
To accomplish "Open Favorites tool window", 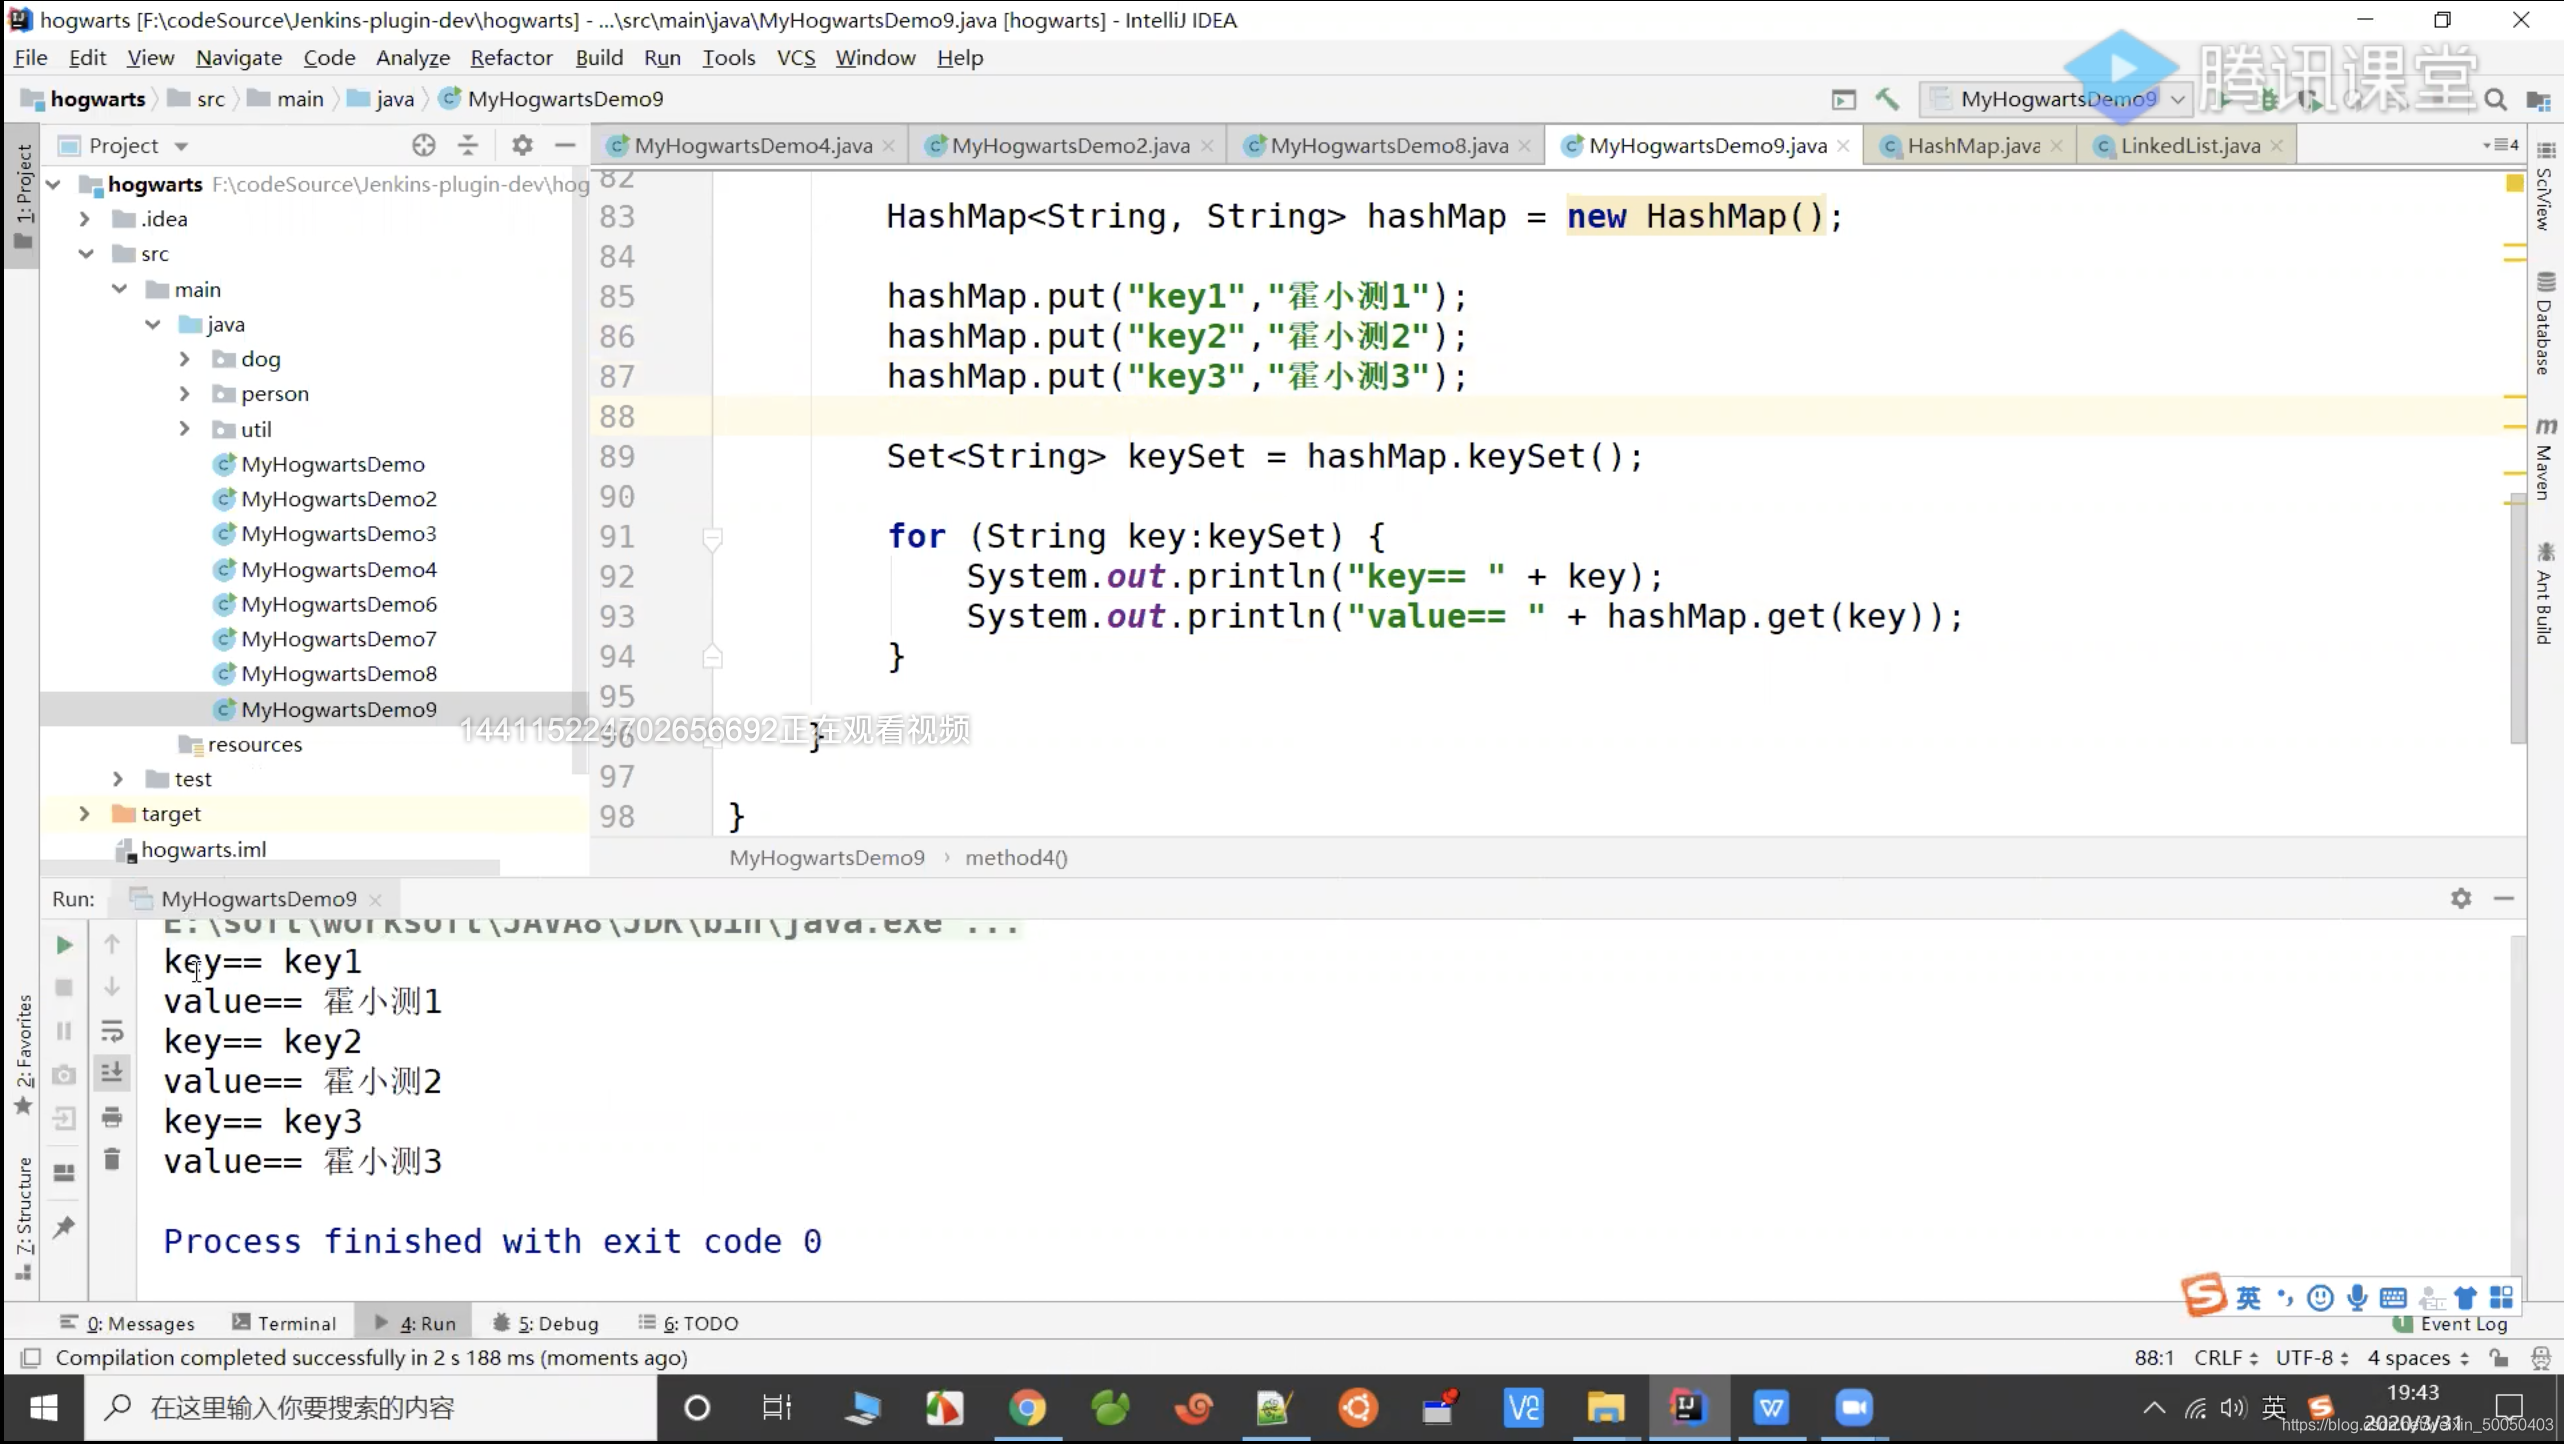I will pyautogui.click(x=24, y=1055).
